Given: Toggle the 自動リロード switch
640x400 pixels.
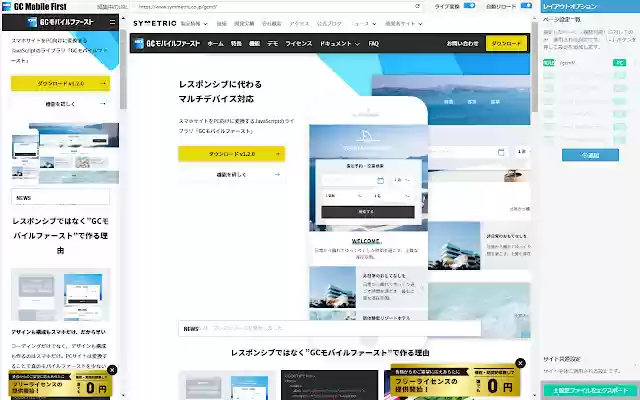Looking at the screenshot, I should 527,6.
